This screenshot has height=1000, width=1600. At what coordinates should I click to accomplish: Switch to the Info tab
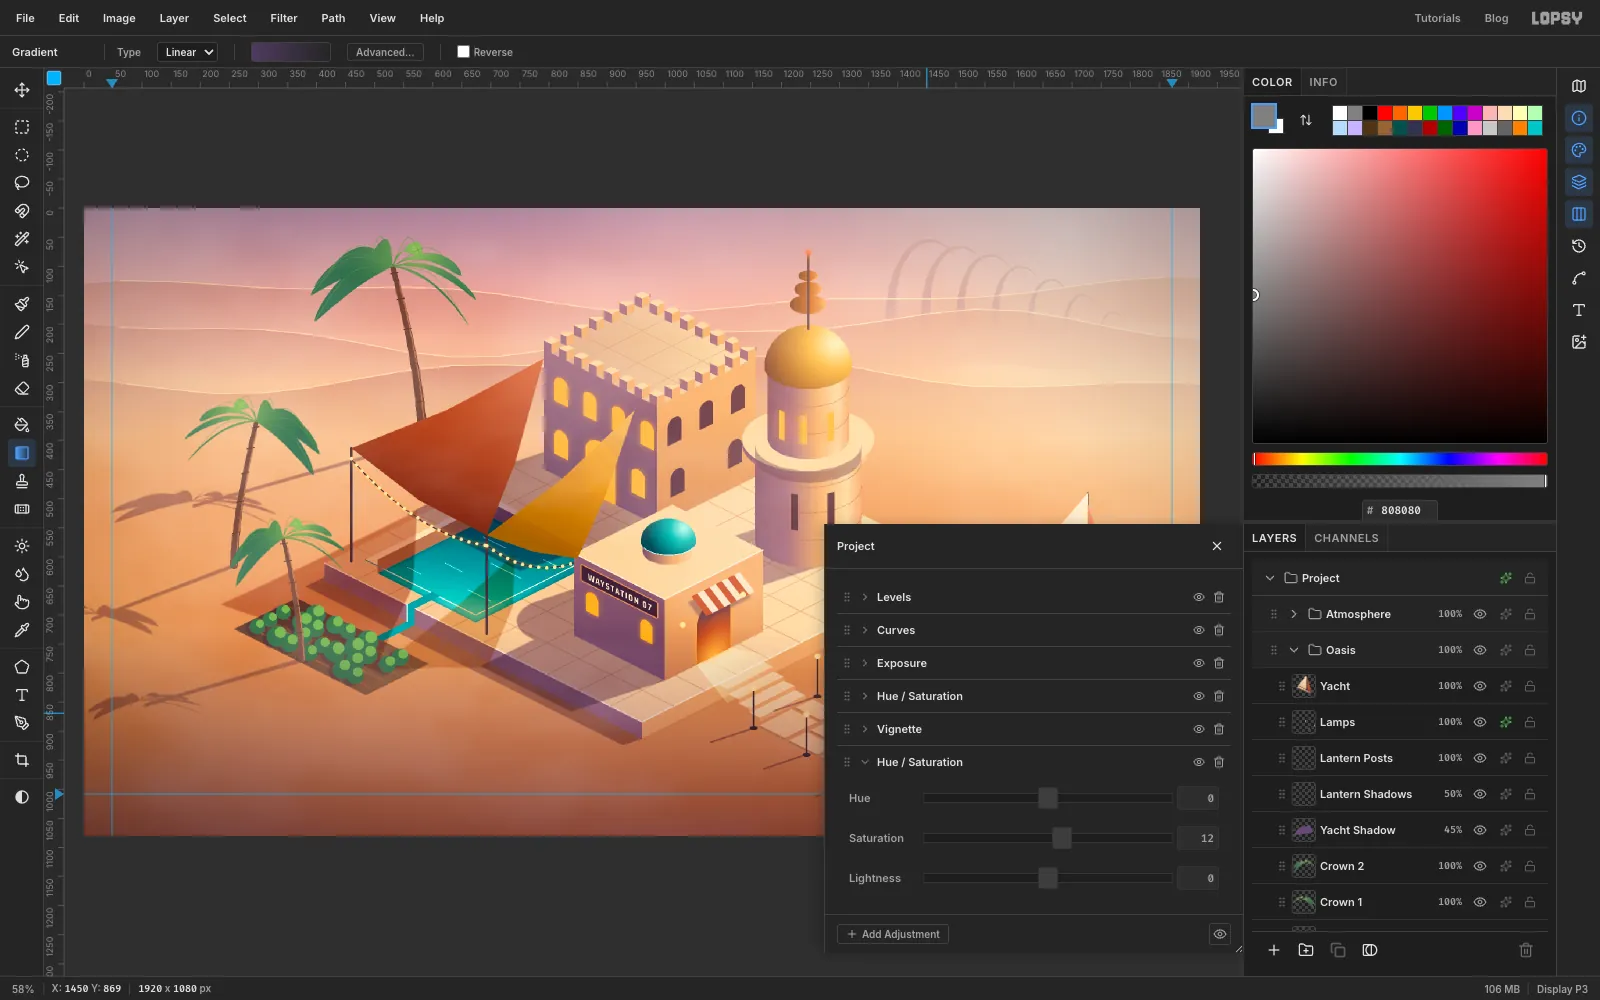coord(1323,82)
